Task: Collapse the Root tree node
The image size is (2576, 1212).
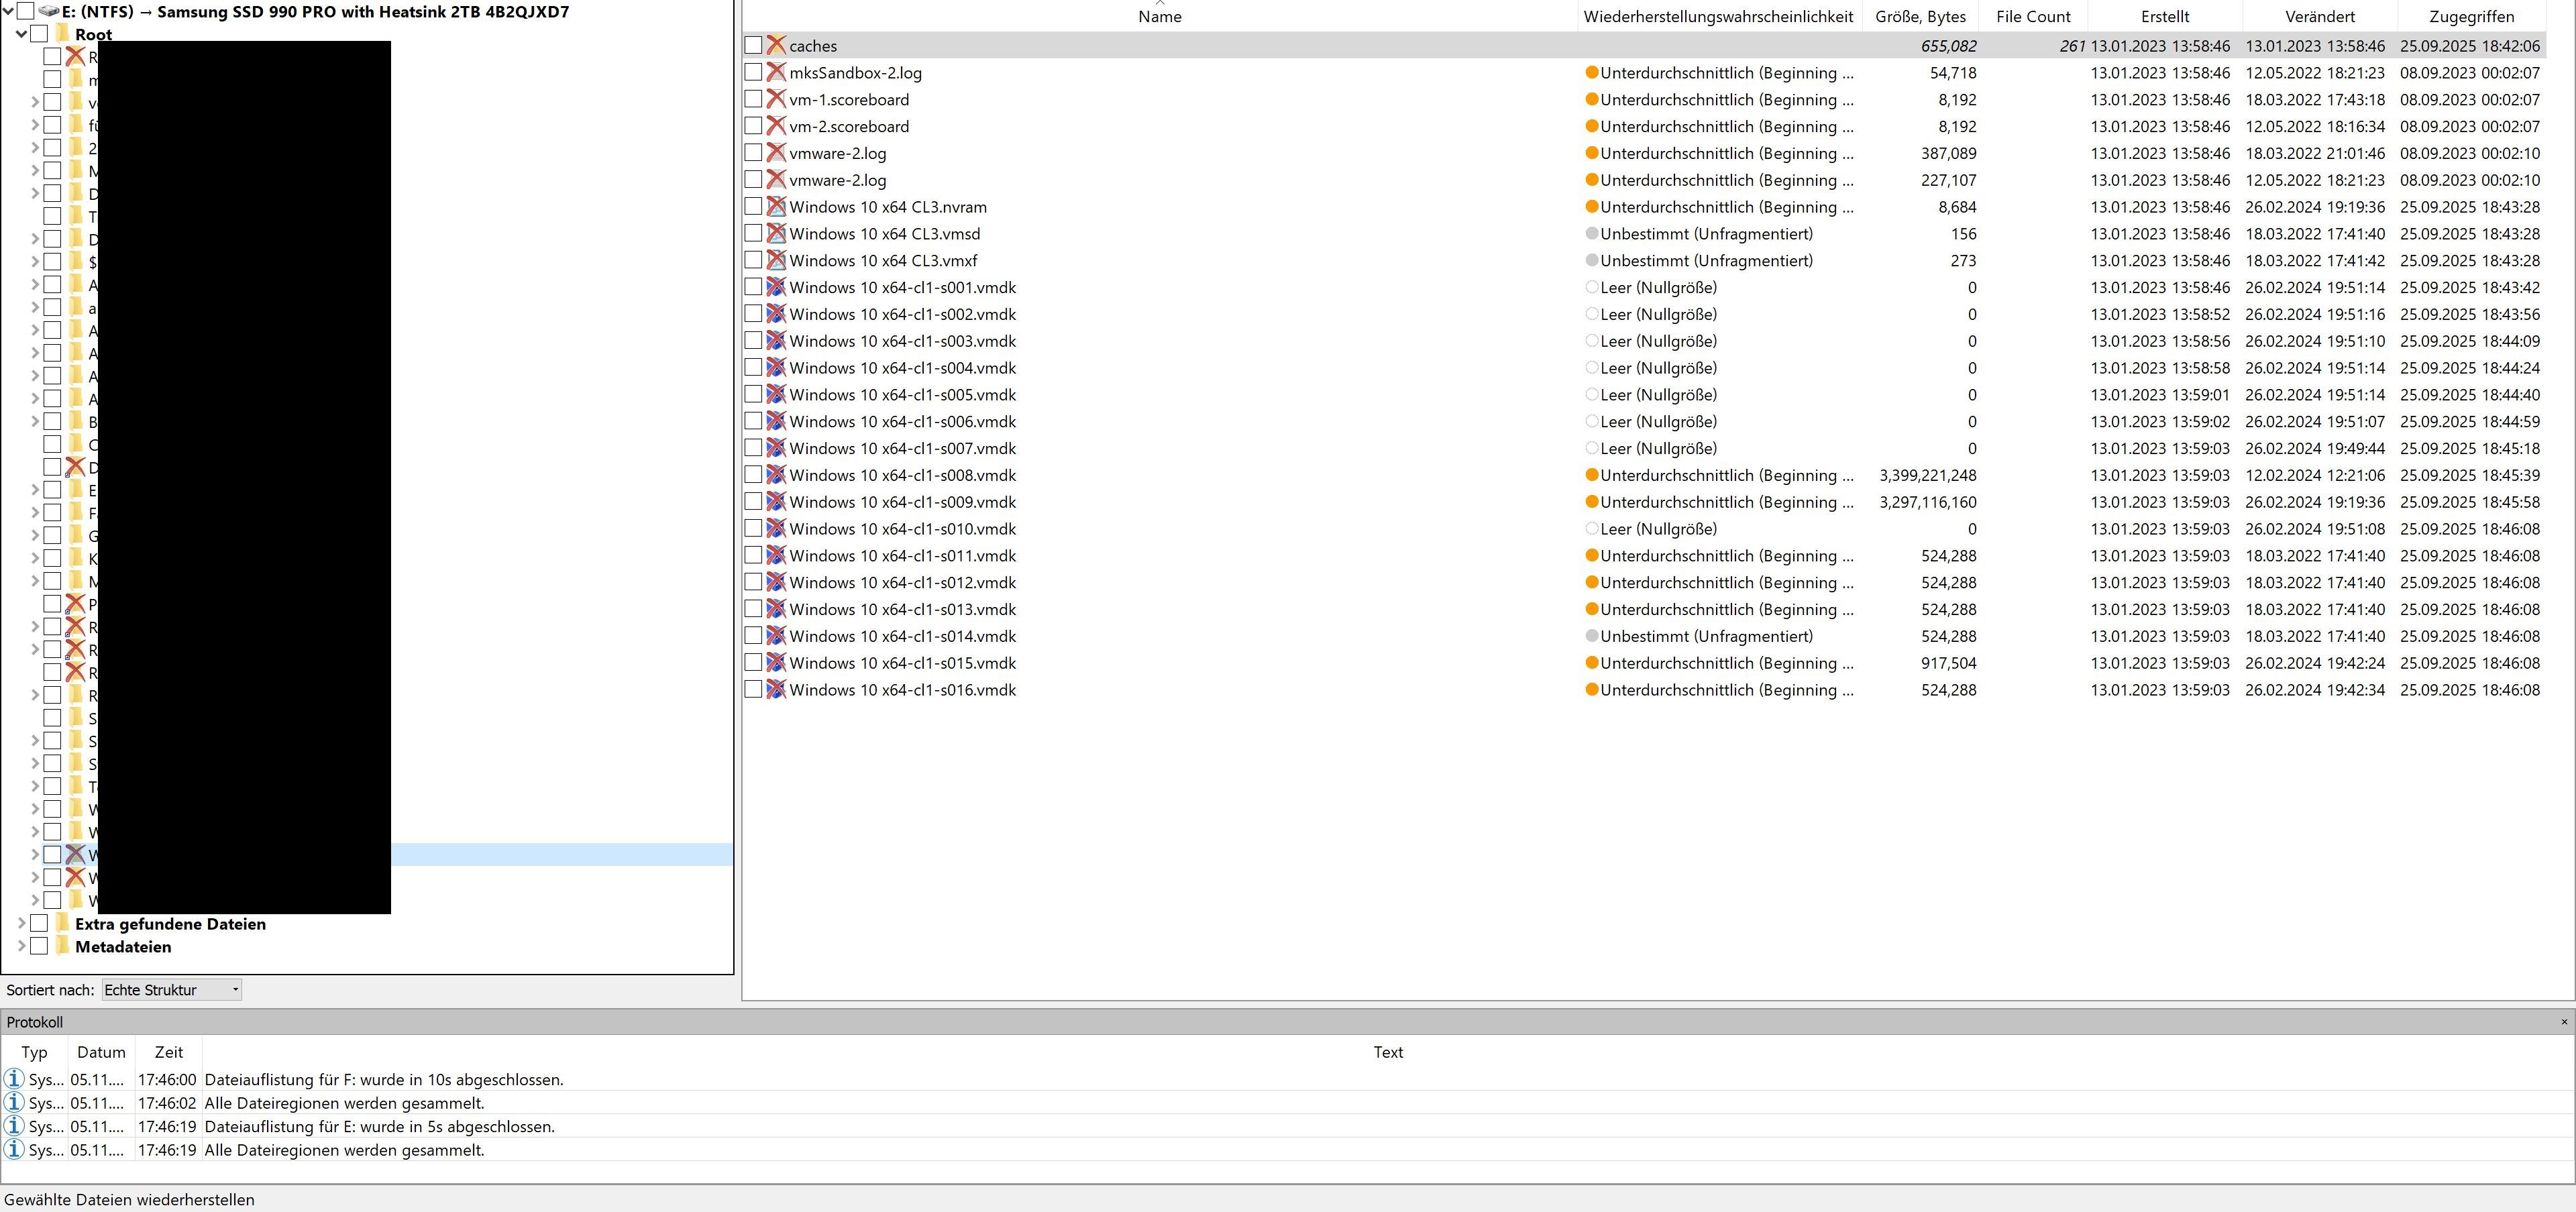Action: click(21, 34)
